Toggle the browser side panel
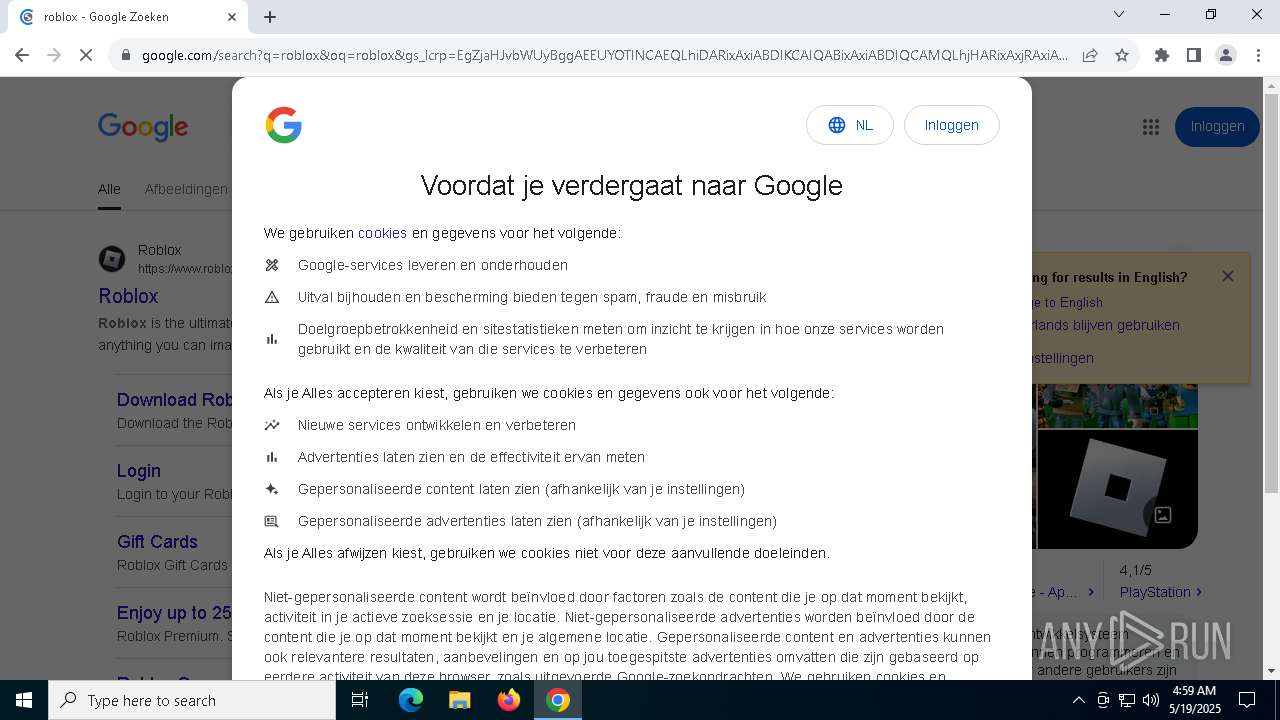Viewport: 1280px width, 720px height. pos(1194,55)
